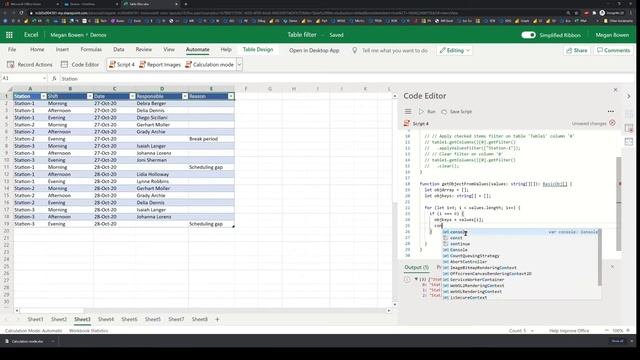Open the Comments pane
Image resolution: width=640 pixels, height=360 pixels.
[x=613, y=50]
